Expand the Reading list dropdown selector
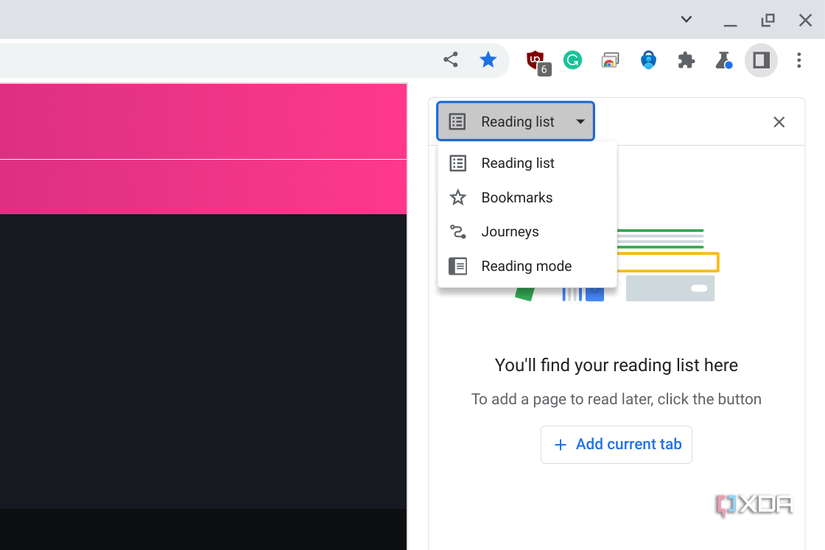 tap(516, 122)
